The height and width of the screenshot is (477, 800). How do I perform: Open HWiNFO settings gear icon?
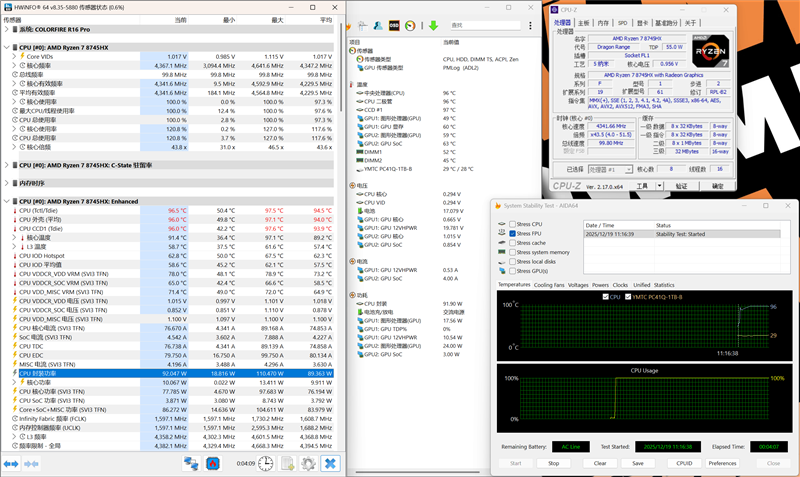coord(308,464)
